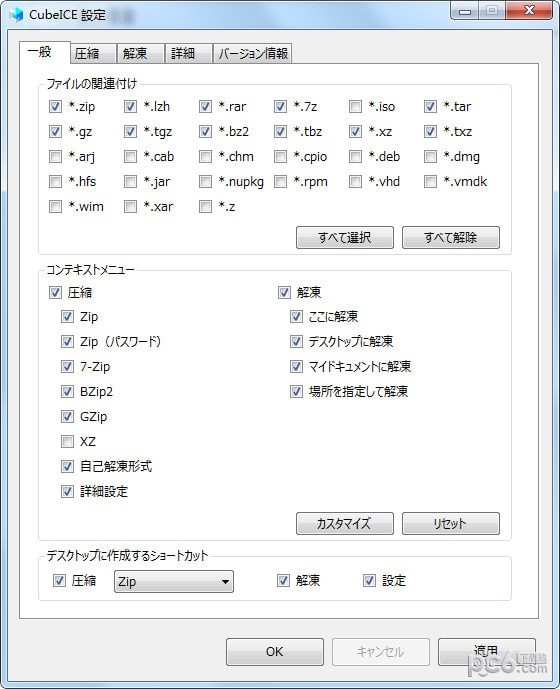Open context menu カスタマイズ button
This screenshot has width=560, height=689.
345,523
